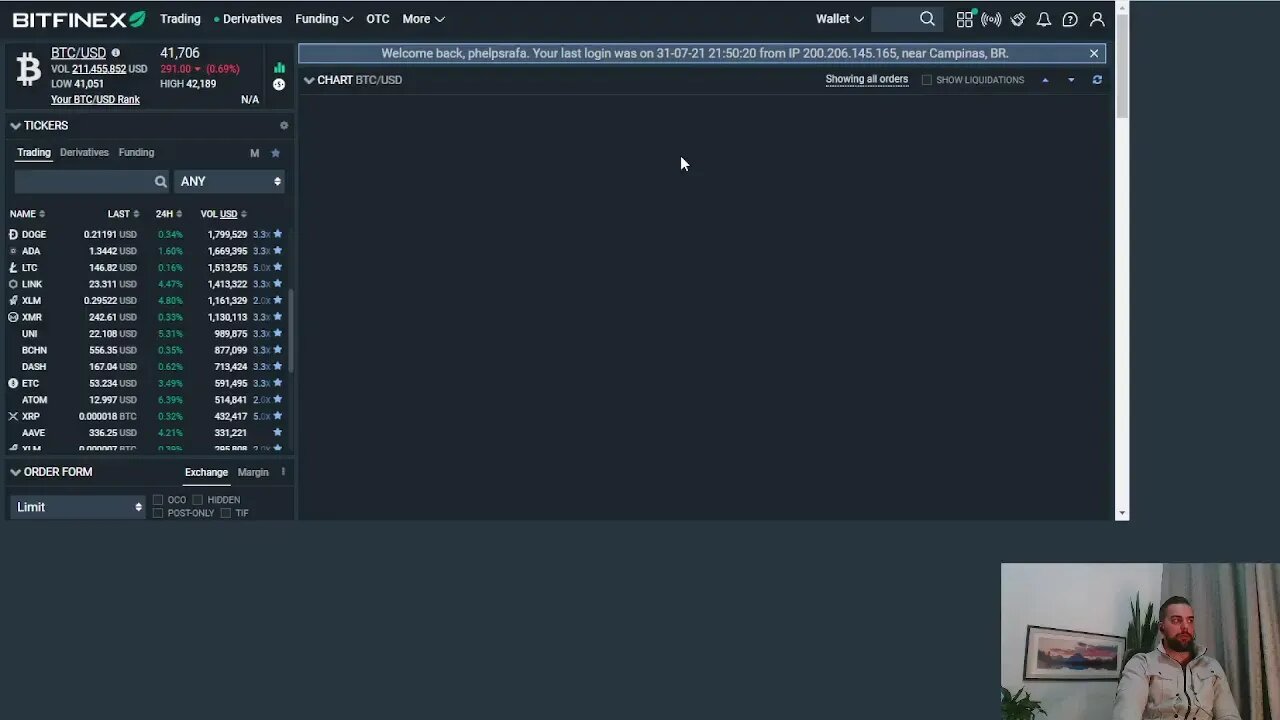Click the chart panel up arrow
1280x720 pixels.
(x=1045, y=80)
